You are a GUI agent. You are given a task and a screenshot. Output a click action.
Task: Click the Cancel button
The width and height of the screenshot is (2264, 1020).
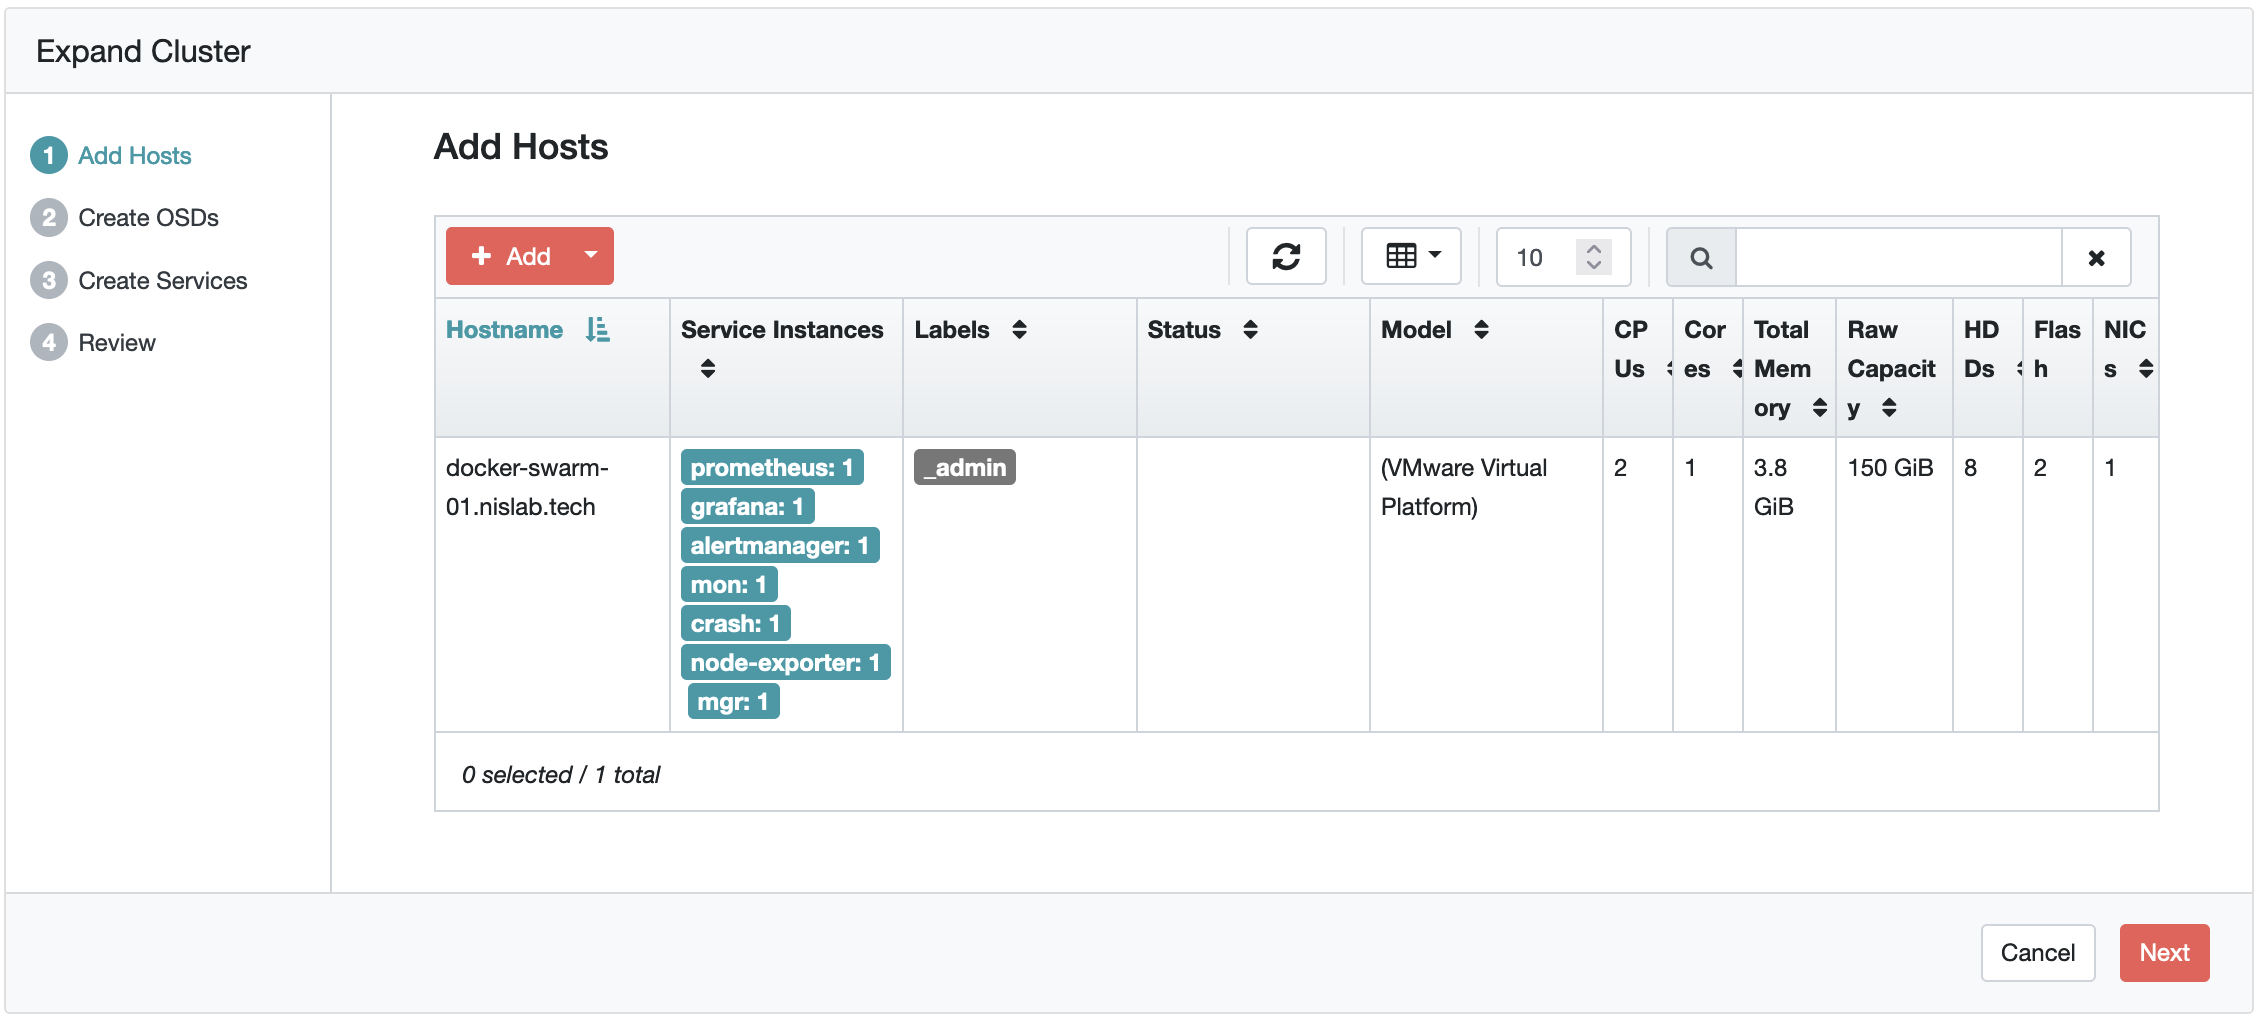click(2037, 953)
